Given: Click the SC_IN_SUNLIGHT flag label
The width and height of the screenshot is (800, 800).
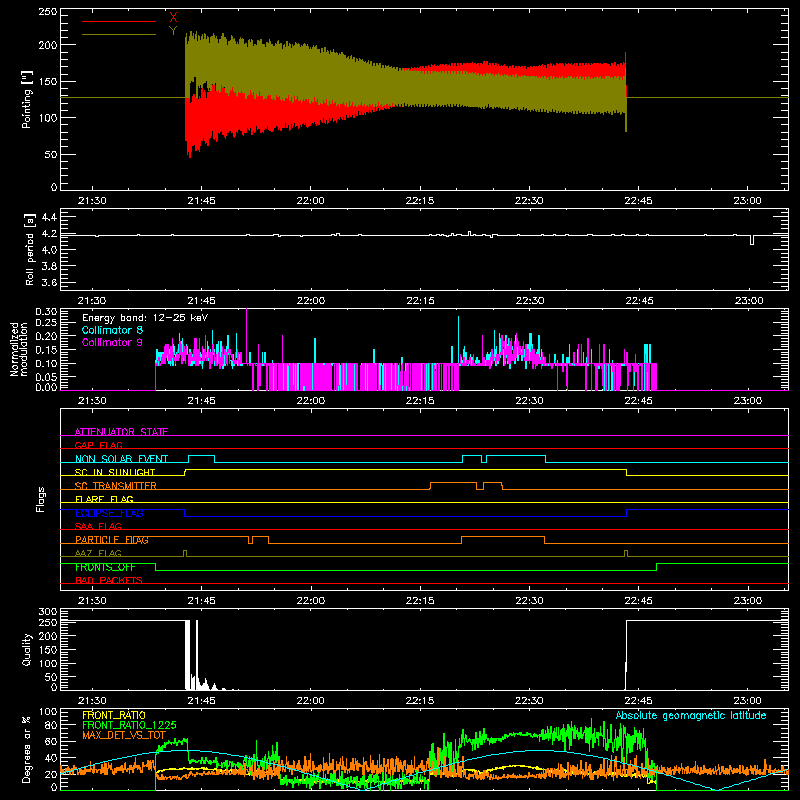Looking at the screenshot, I should click(115, 472).
